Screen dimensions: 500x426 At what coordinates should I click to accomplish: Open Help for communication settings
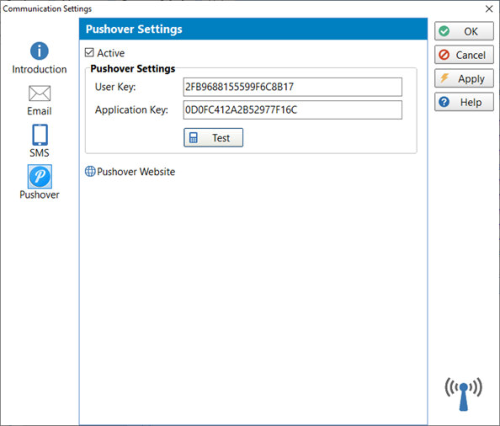(464, 102)
